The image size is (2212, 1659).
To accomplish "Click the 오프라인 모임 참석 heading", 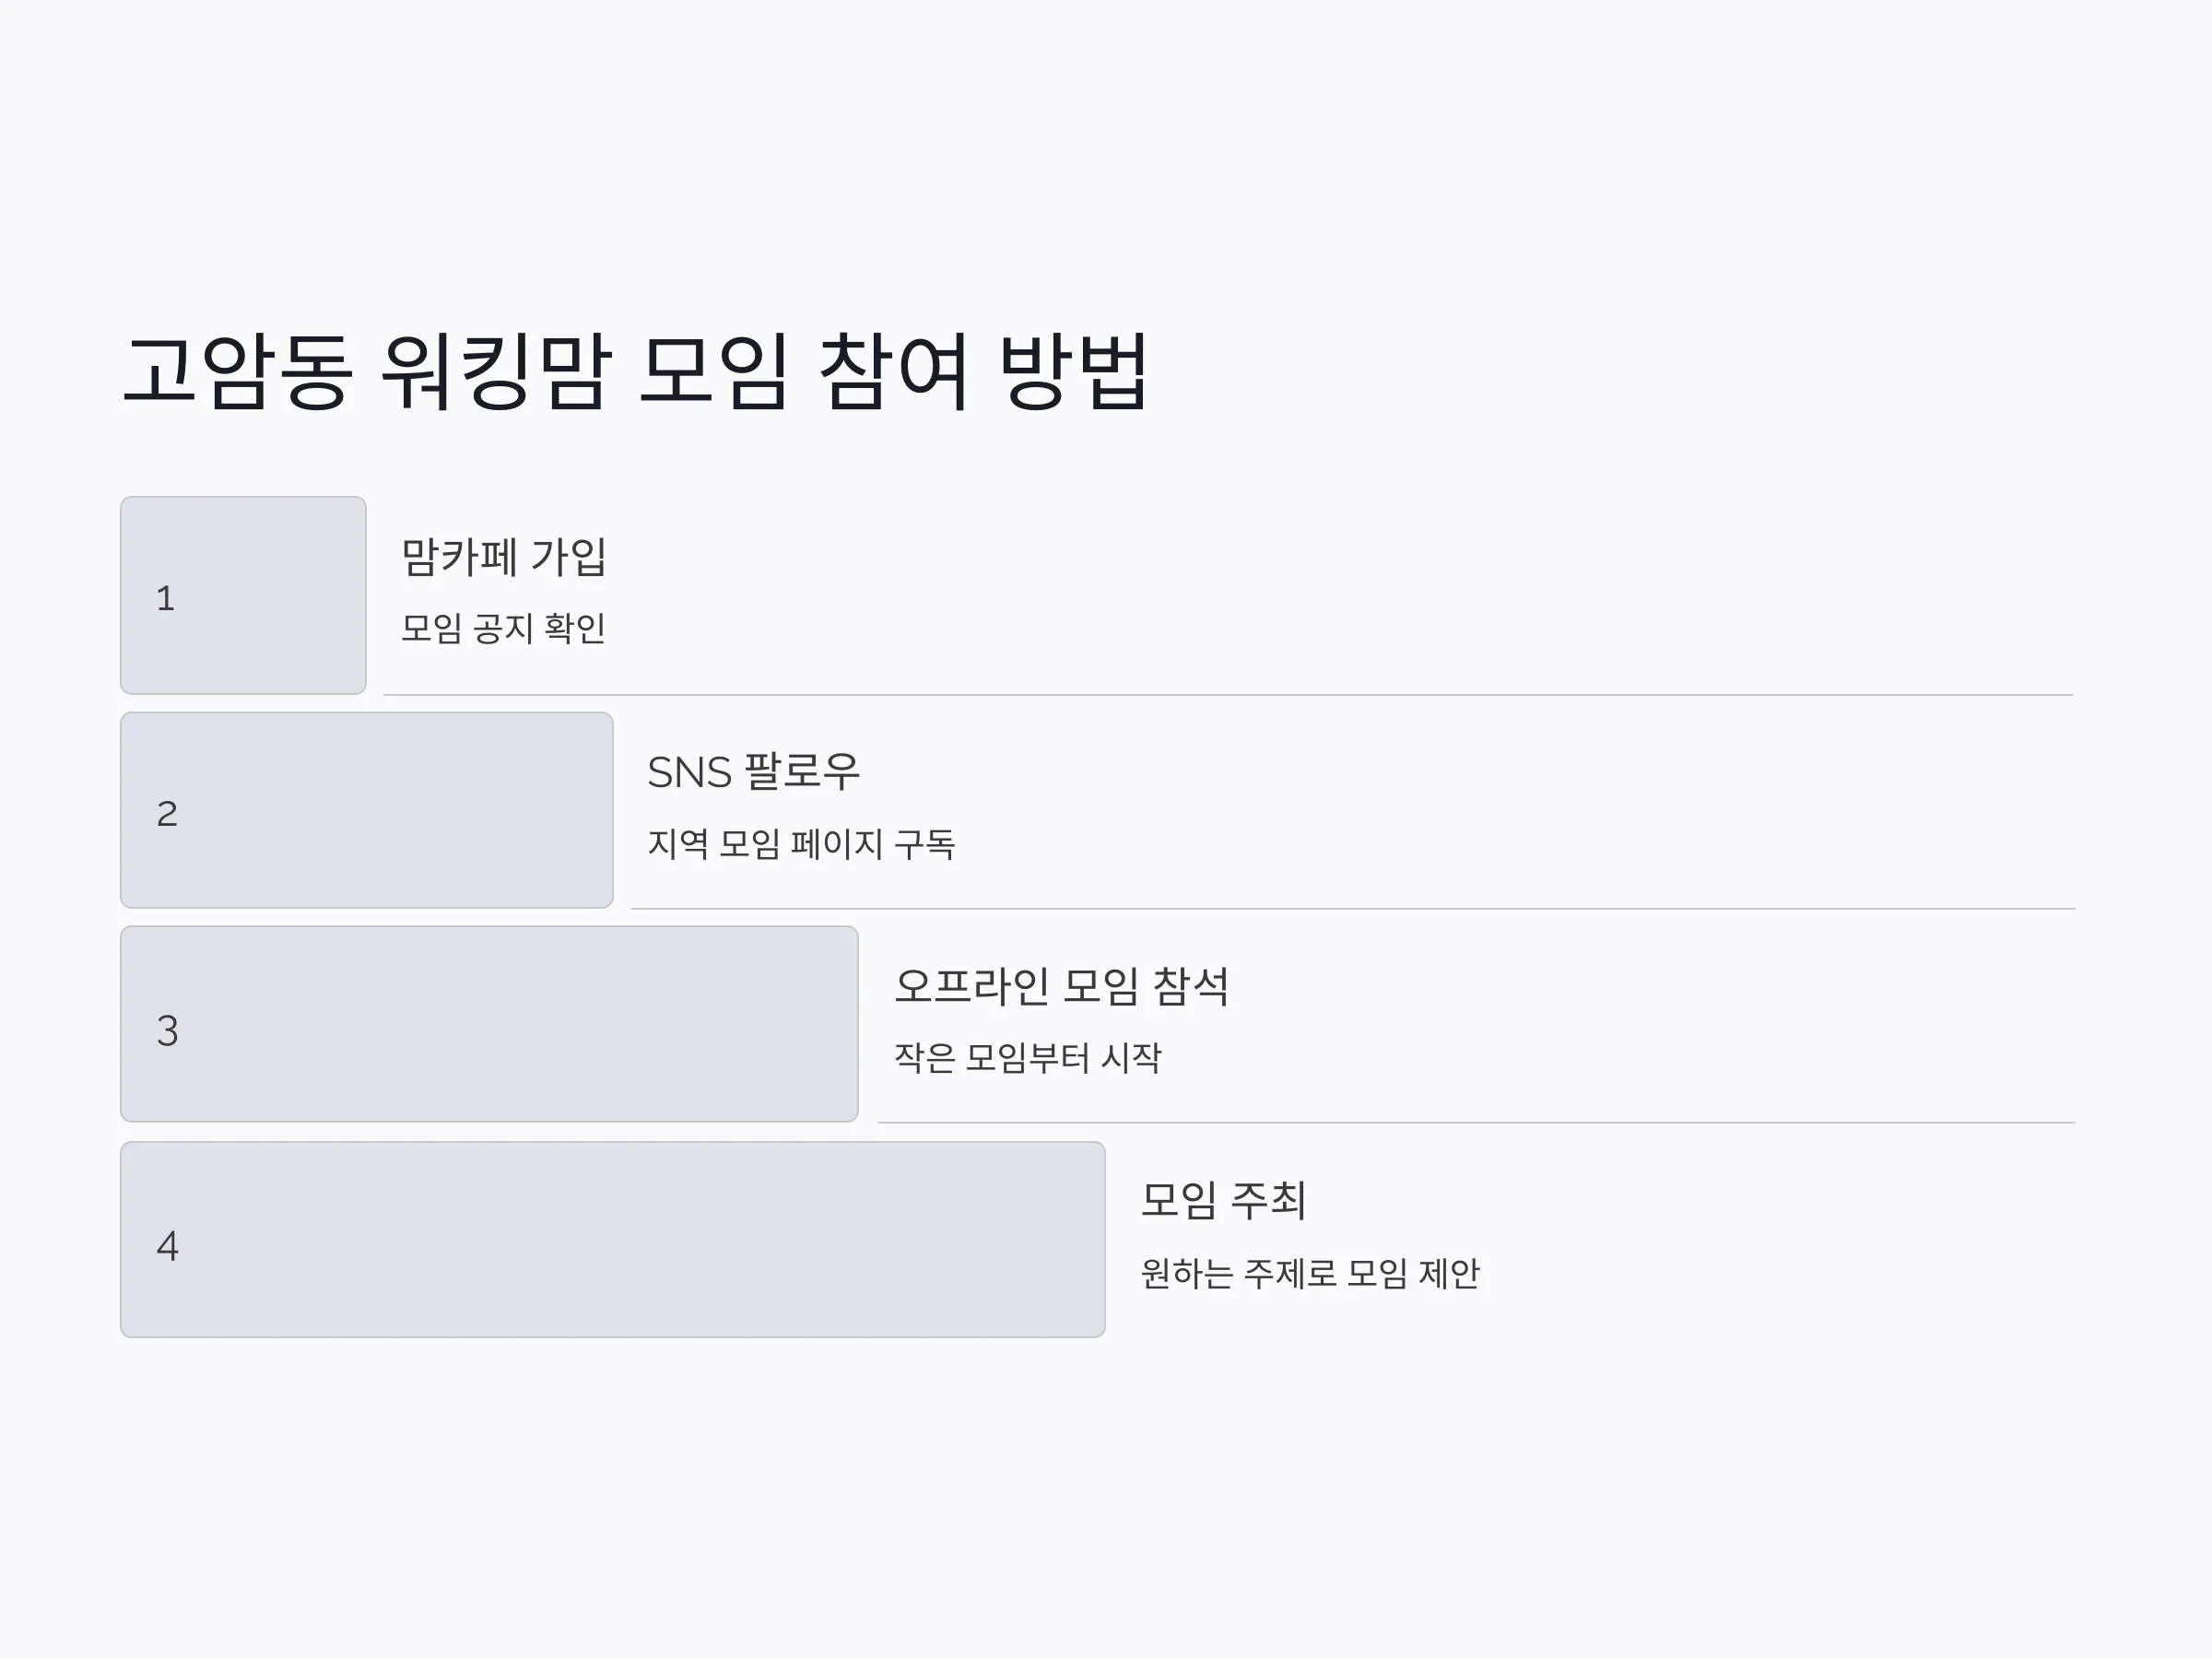I will click(x=1061, y=986).
